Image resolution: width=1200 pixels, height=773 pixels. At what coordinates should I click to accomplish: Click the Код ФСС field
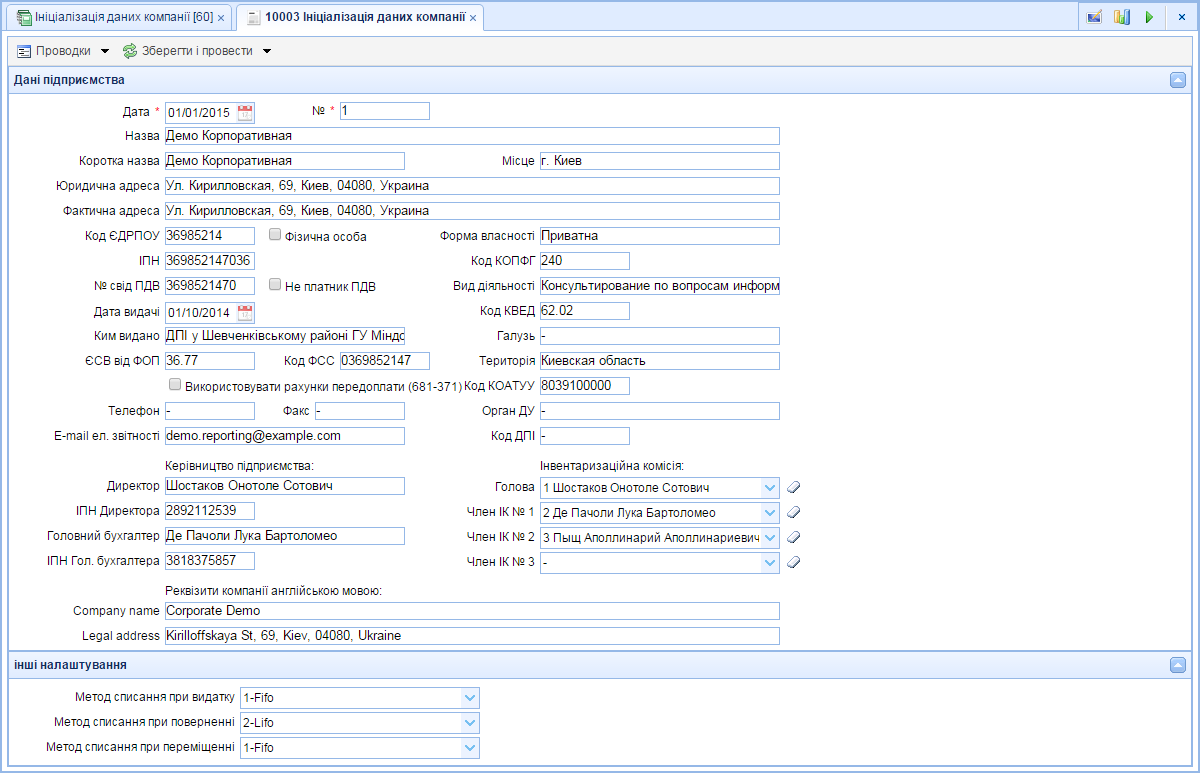(x=385, y=361)
